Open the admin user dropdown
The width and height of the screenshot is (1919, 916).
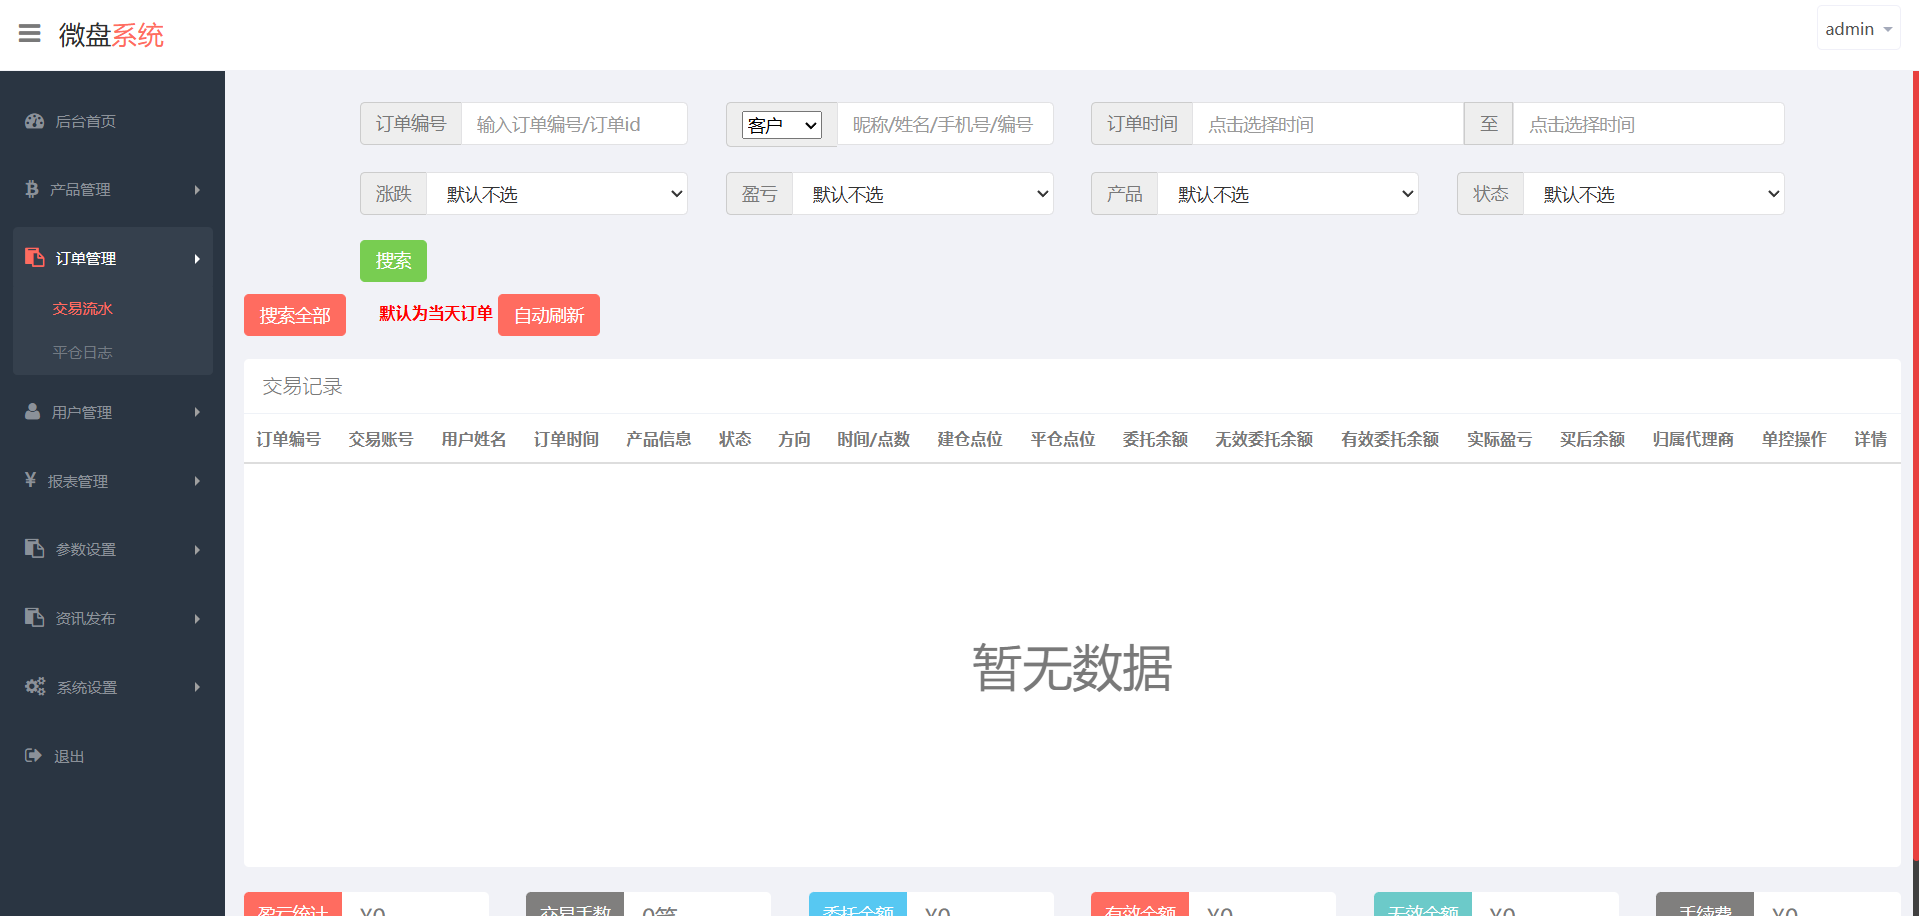pos(1857,29)
